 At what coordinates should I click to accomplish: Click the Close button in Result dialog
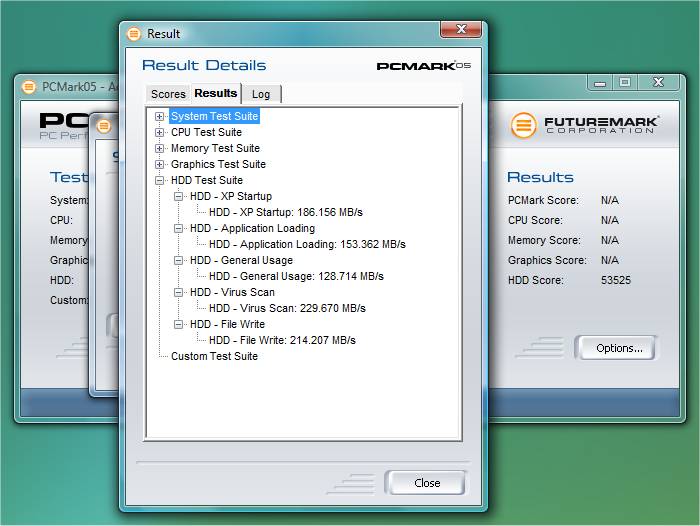click(x=425, y=483)
